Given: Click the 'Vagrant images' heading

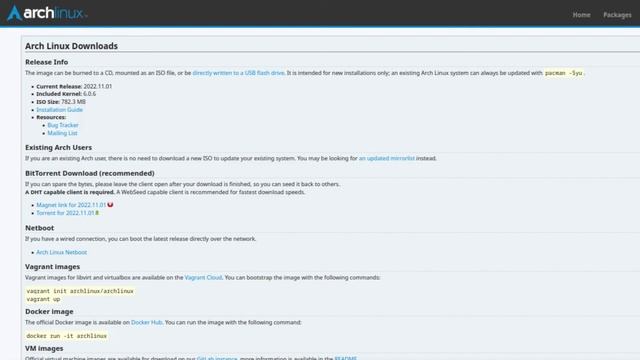Looking at the screenshot, I should (x=52, y=267).
